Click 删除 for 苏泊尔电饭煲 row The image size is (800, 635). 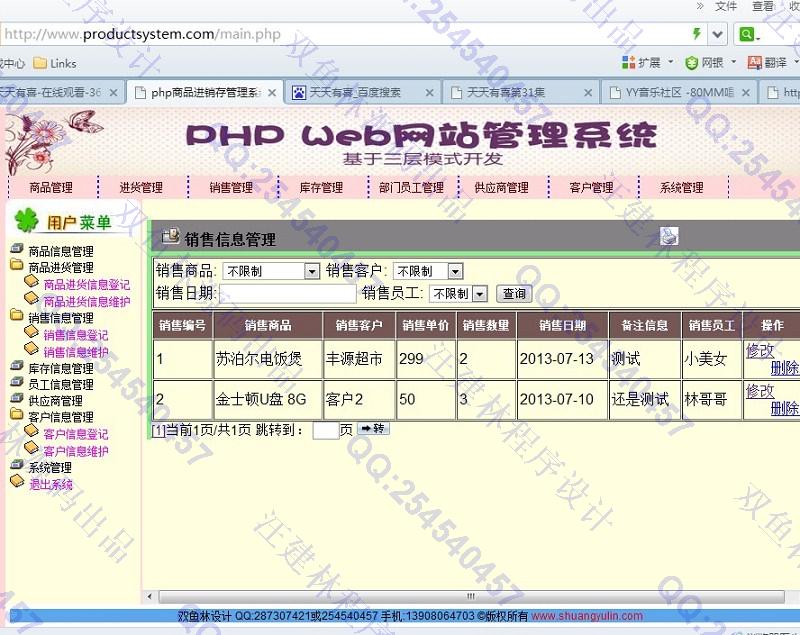pyautogui.click(x=785, y=368)
